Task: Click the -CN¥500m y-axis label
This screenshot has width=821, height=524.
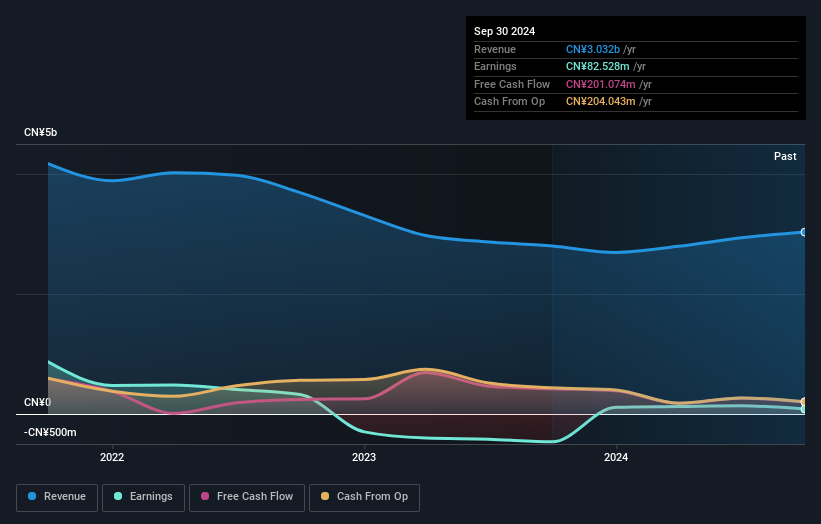Action: tap(50, 432)
